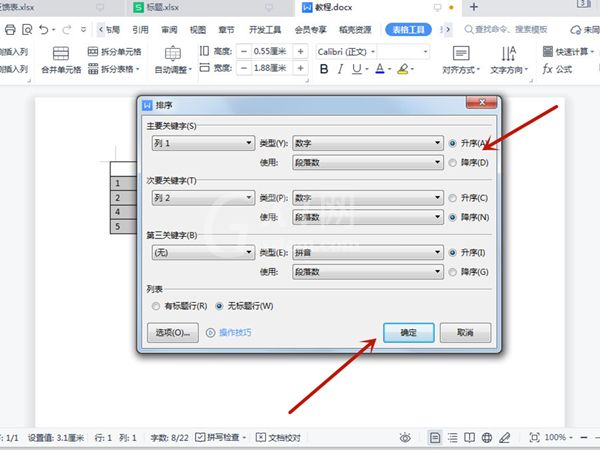The image size is (600, 450).
Task: Open 第三关键字 (无) dropdown
Action: click(x=203, y=253)
